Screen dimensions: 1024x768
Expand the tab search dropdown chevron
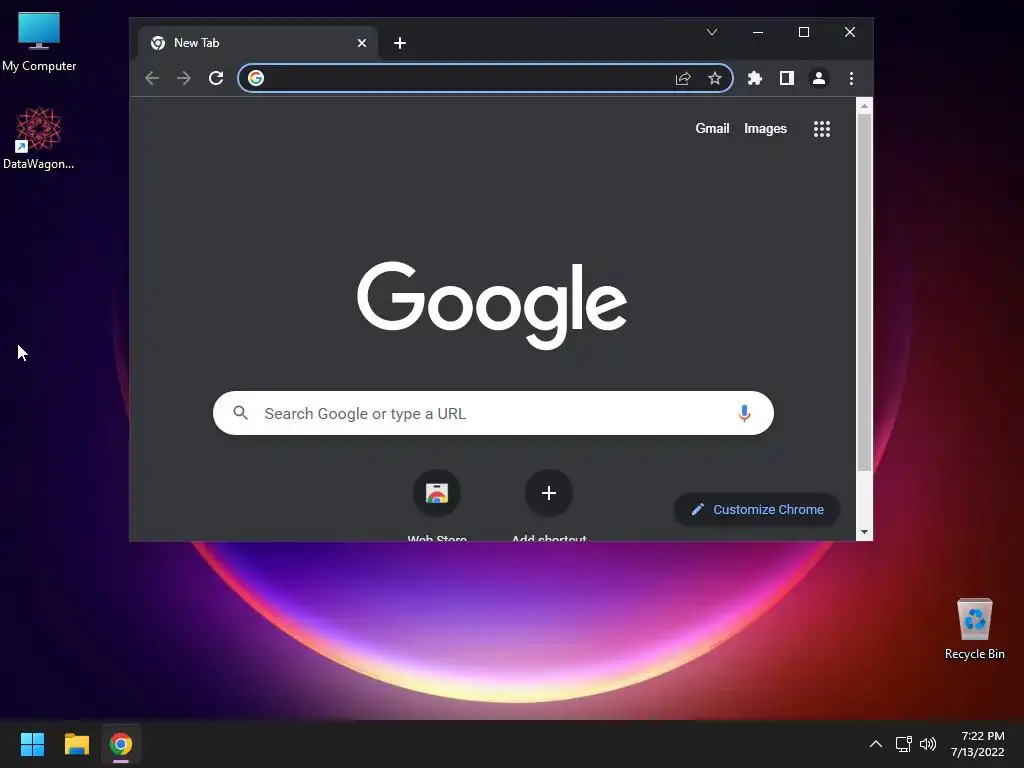coord(712,32)
